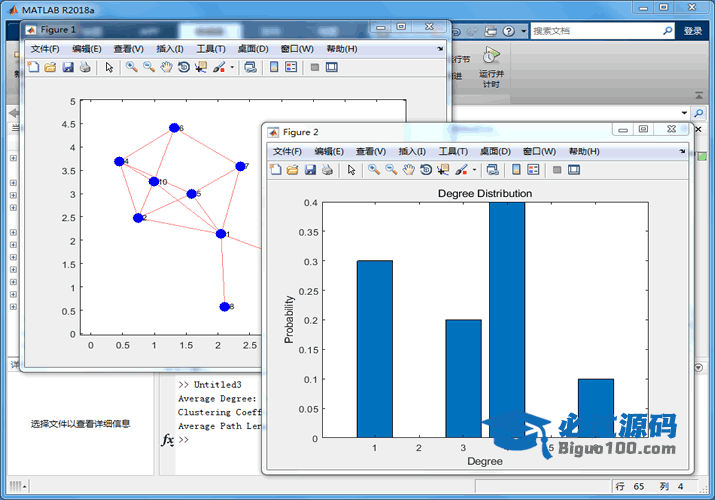
Task: Hide Plot Tools icon in Figure 2
Action: tap(557, 170)
